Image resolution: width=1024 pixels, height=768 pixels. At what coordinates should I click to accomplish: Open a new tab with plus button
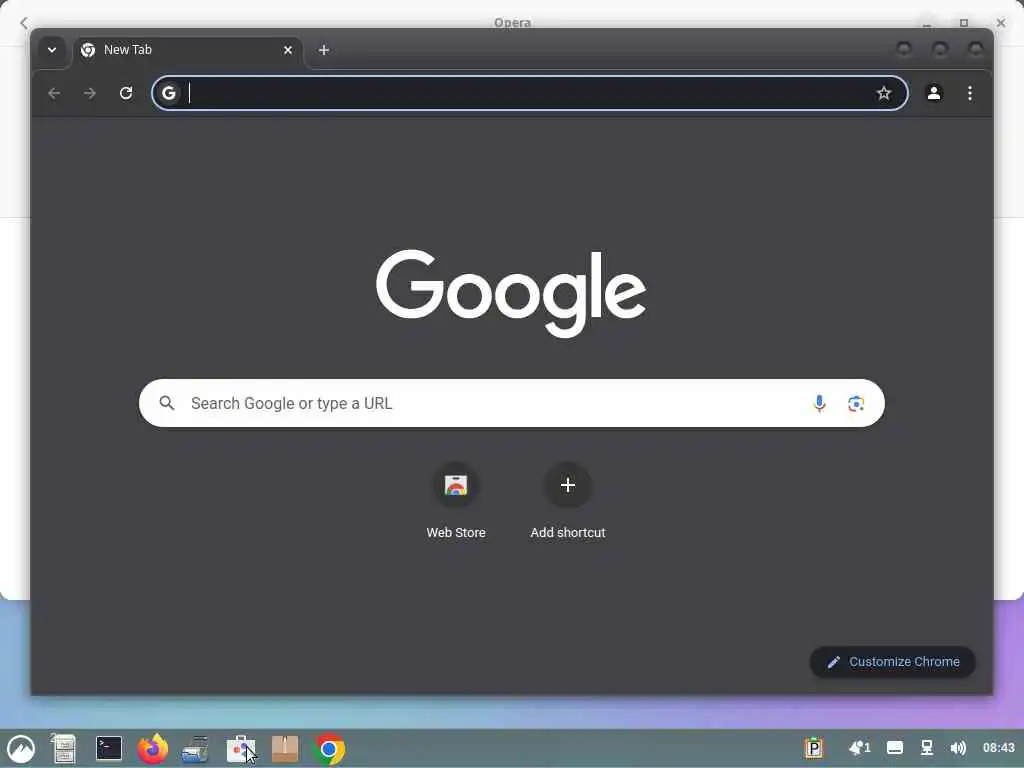[x=324, y=50]
